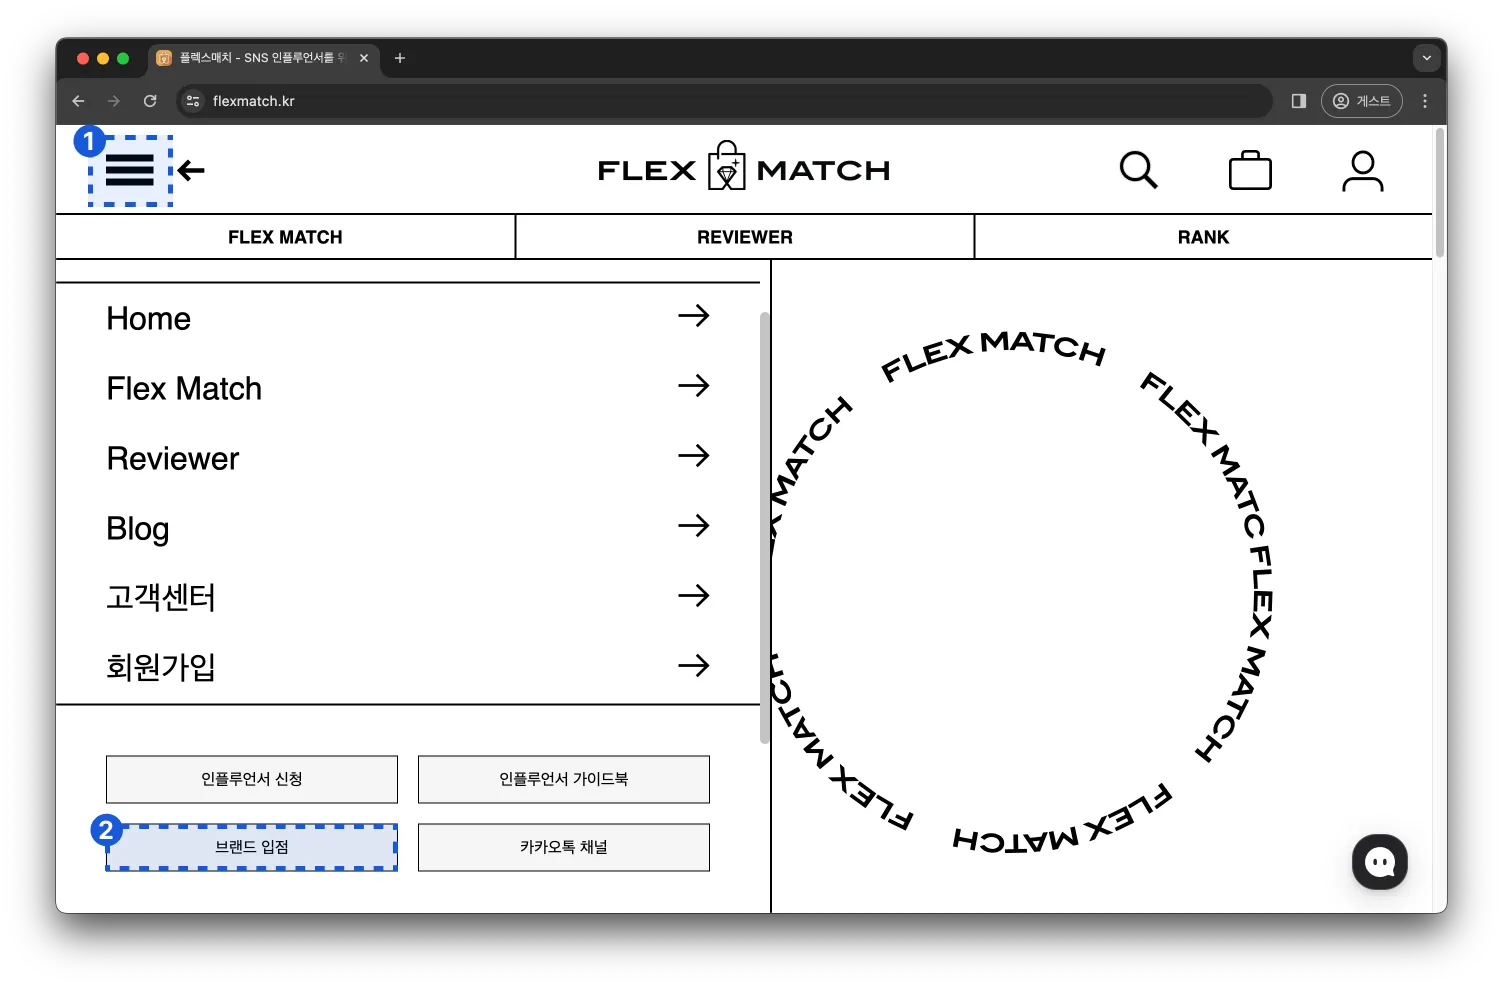Open the 회원가입 menu item
Viewport: 1503px width, 987px height.
pyautogui.click(x=408, y=667)
